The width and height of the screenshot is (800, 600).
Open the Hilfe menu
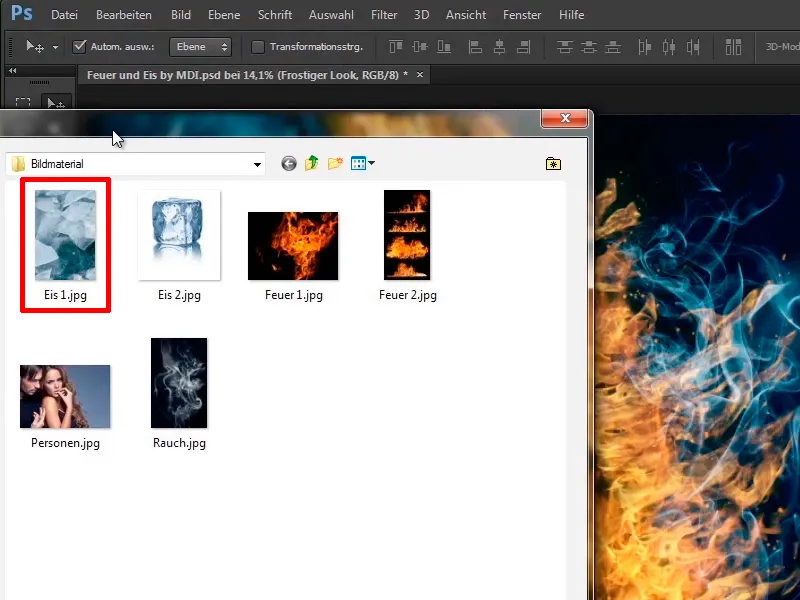point(571,15)
